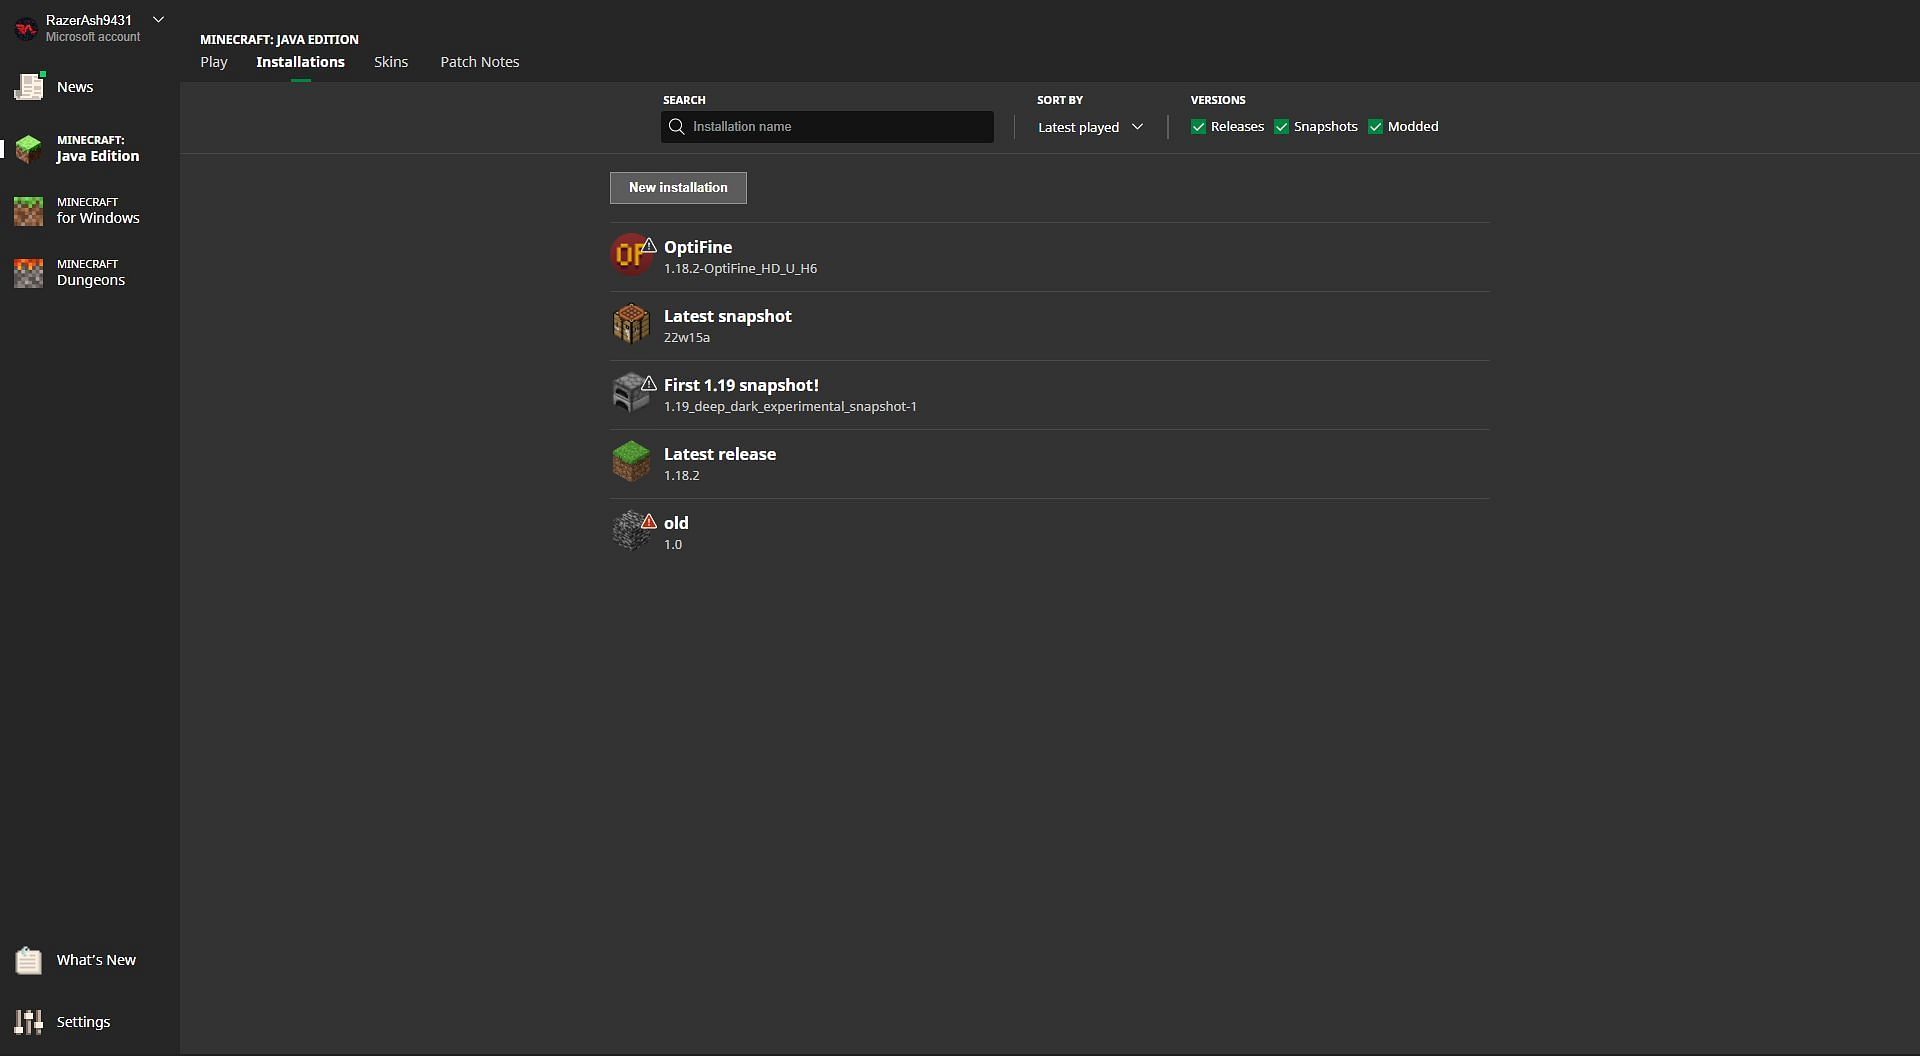Open the What's New clipboard icon
This screenshot has width=1920, height=1056.
coord(28,960)
